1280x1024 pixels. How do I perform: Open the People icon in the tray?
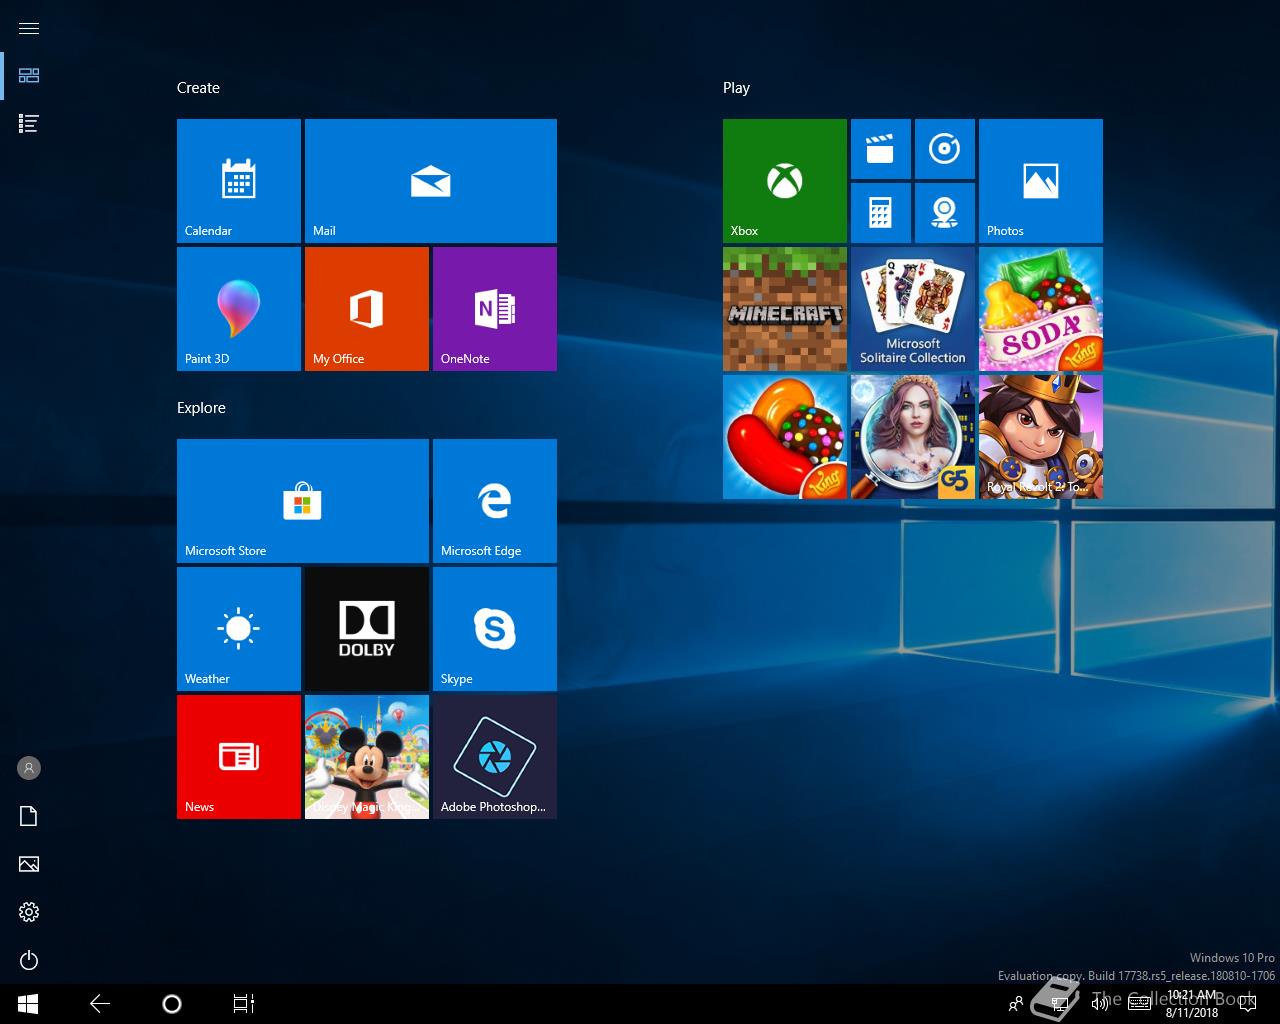coord(1016,1004)
